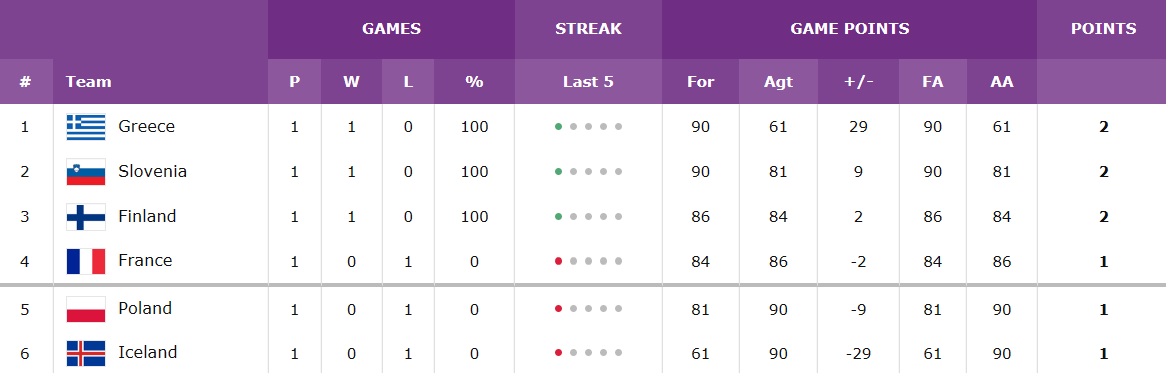
Task: Click the Poland flag icon
Action: 86,309
